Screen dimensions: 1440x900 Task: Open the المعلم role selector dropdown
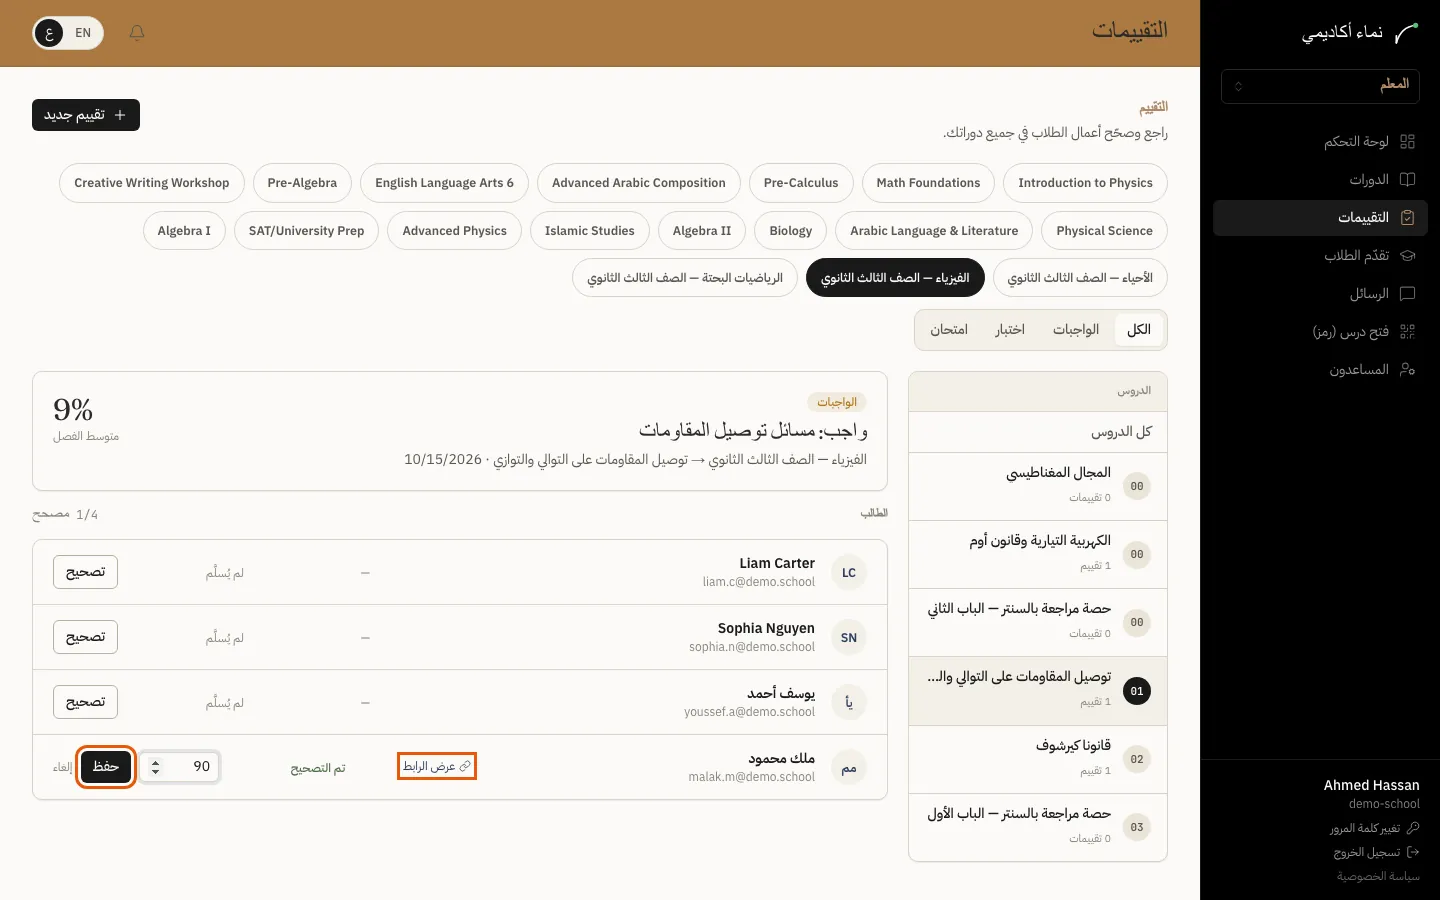click(1320, 86)
